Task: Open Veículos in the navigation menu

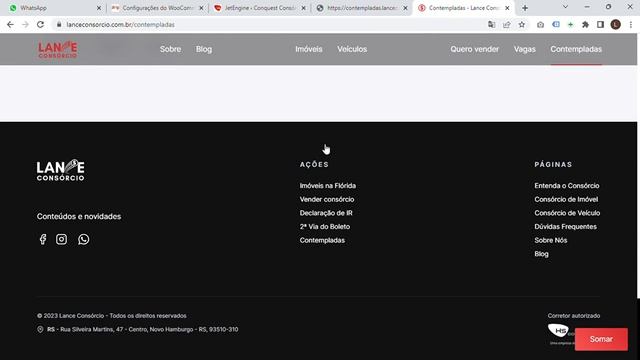Action: [352, 49]
